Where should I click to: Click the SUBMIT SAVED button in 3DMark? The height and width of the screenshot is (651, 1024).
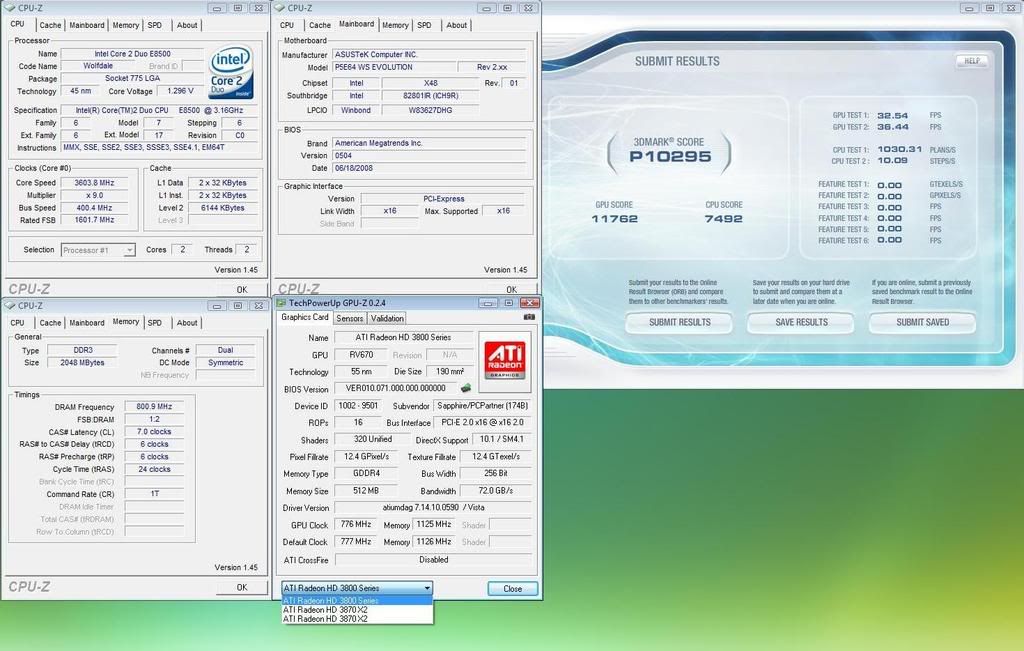tap(922, 323)
